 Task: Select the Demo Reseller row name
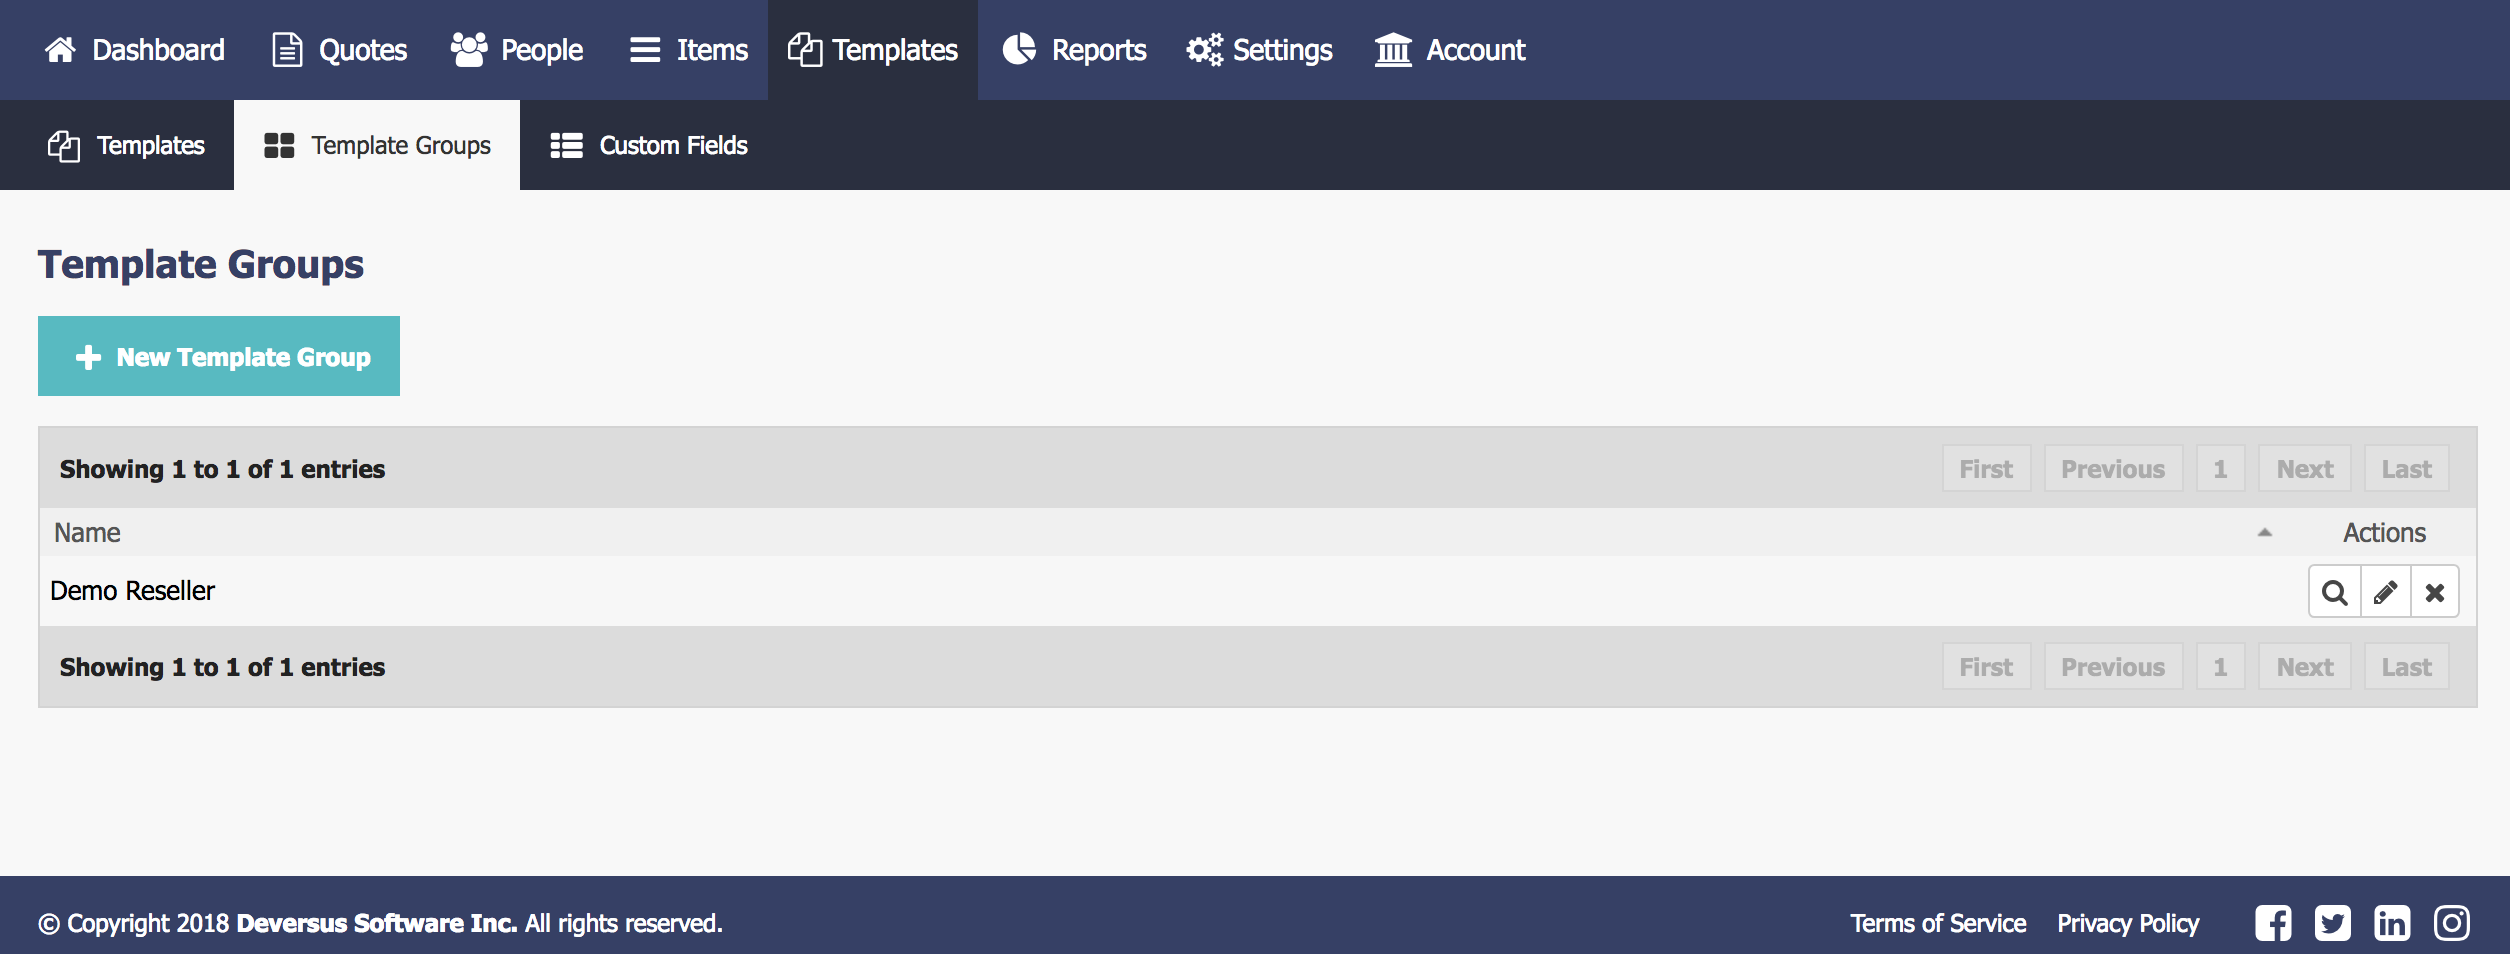click(x=133, y=591)
